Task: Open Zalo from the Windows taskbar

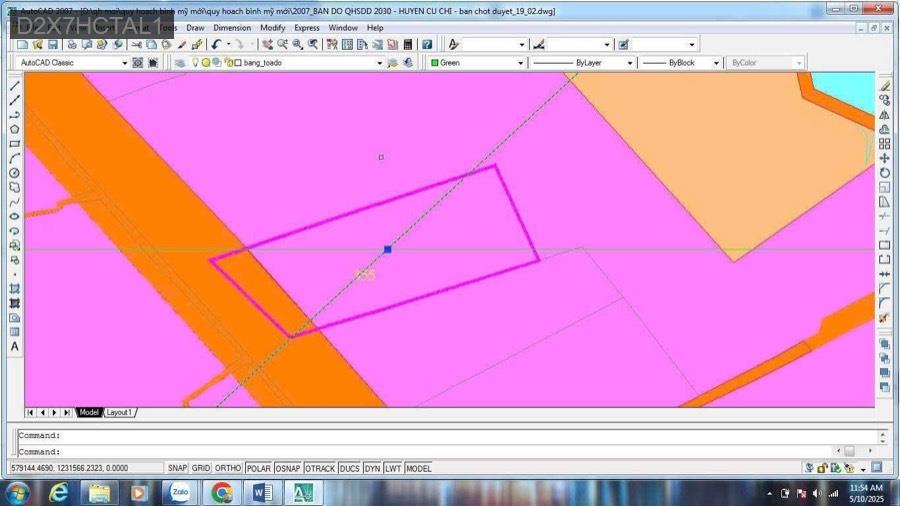Action: tap(181, 492)
